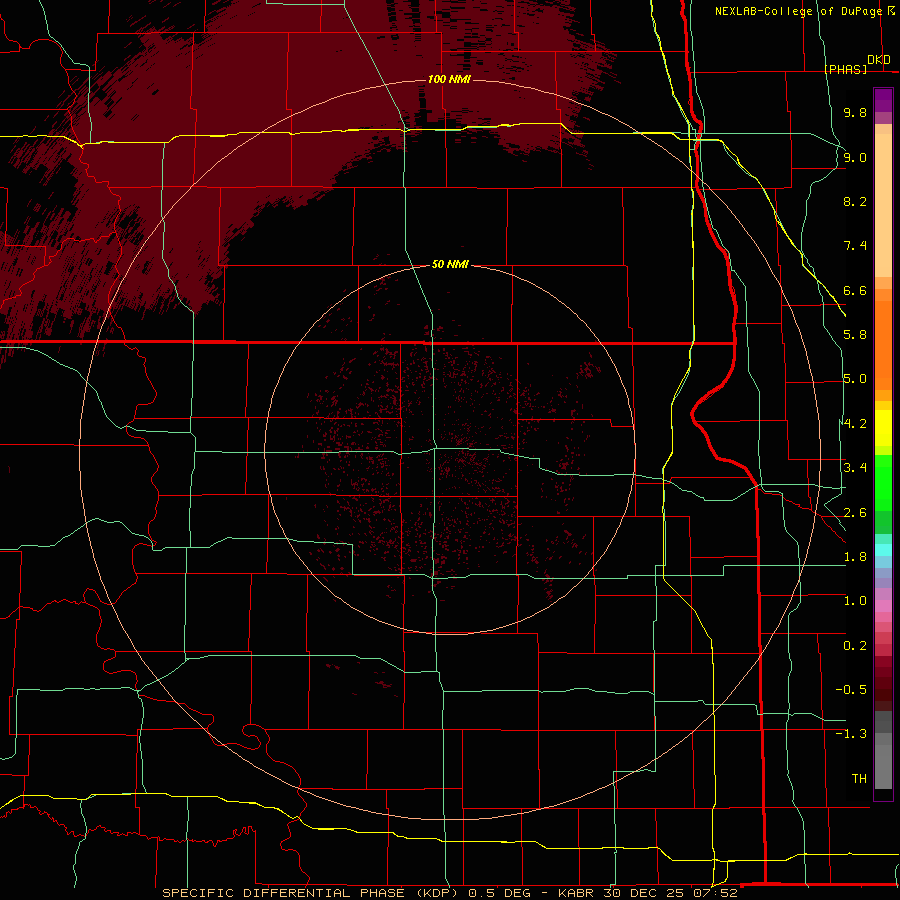This screenshot has height=900, width=900.
Task: Click the 7.4 legend value
Action: pyautogui.click(x=855, y=246)
